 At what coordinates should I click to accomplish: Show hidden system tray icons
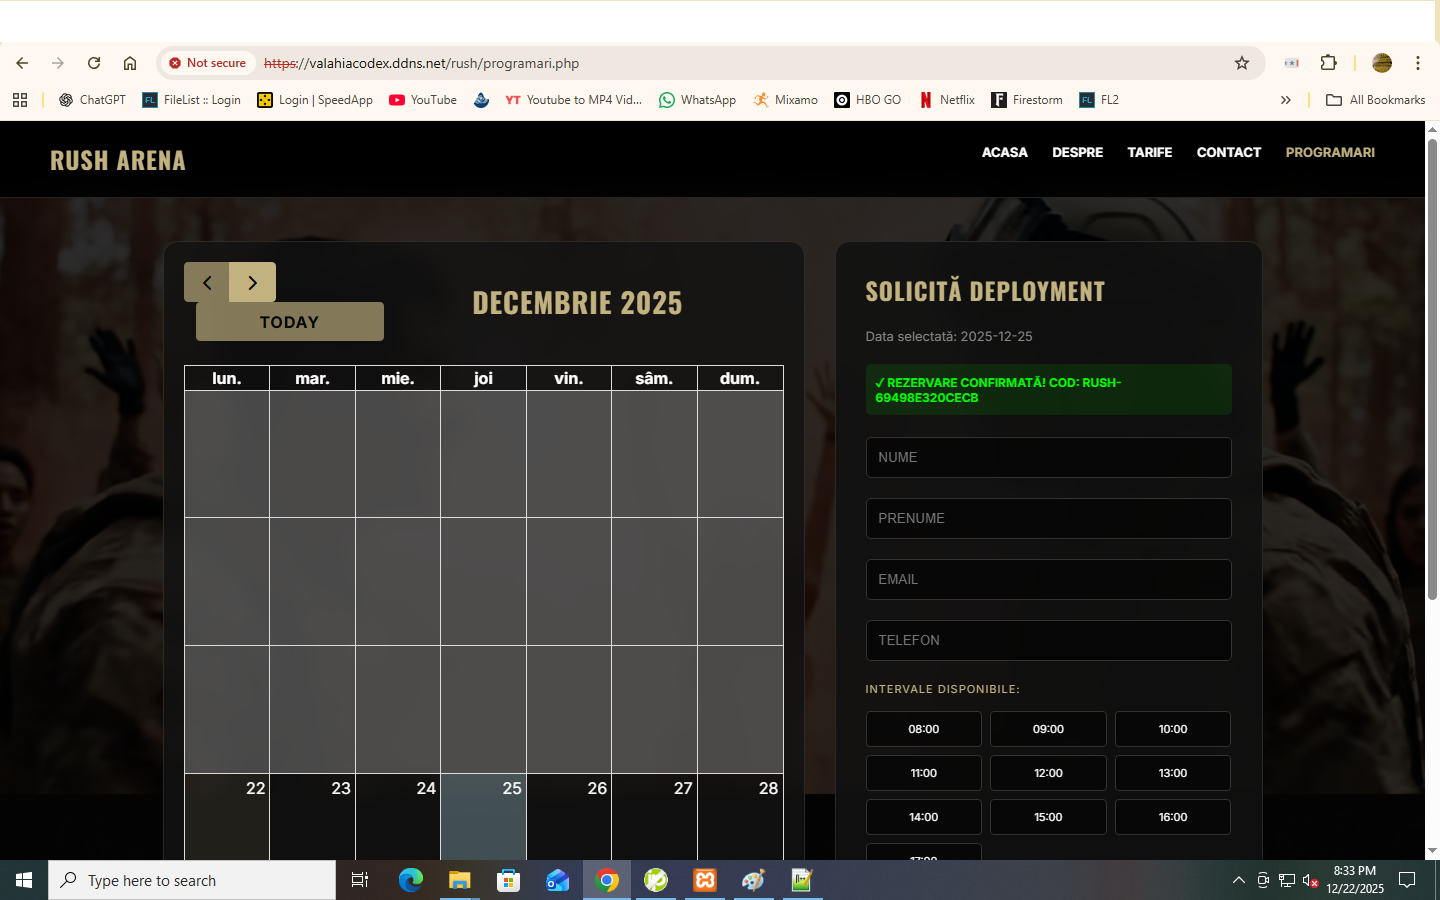click(1238, 880)
